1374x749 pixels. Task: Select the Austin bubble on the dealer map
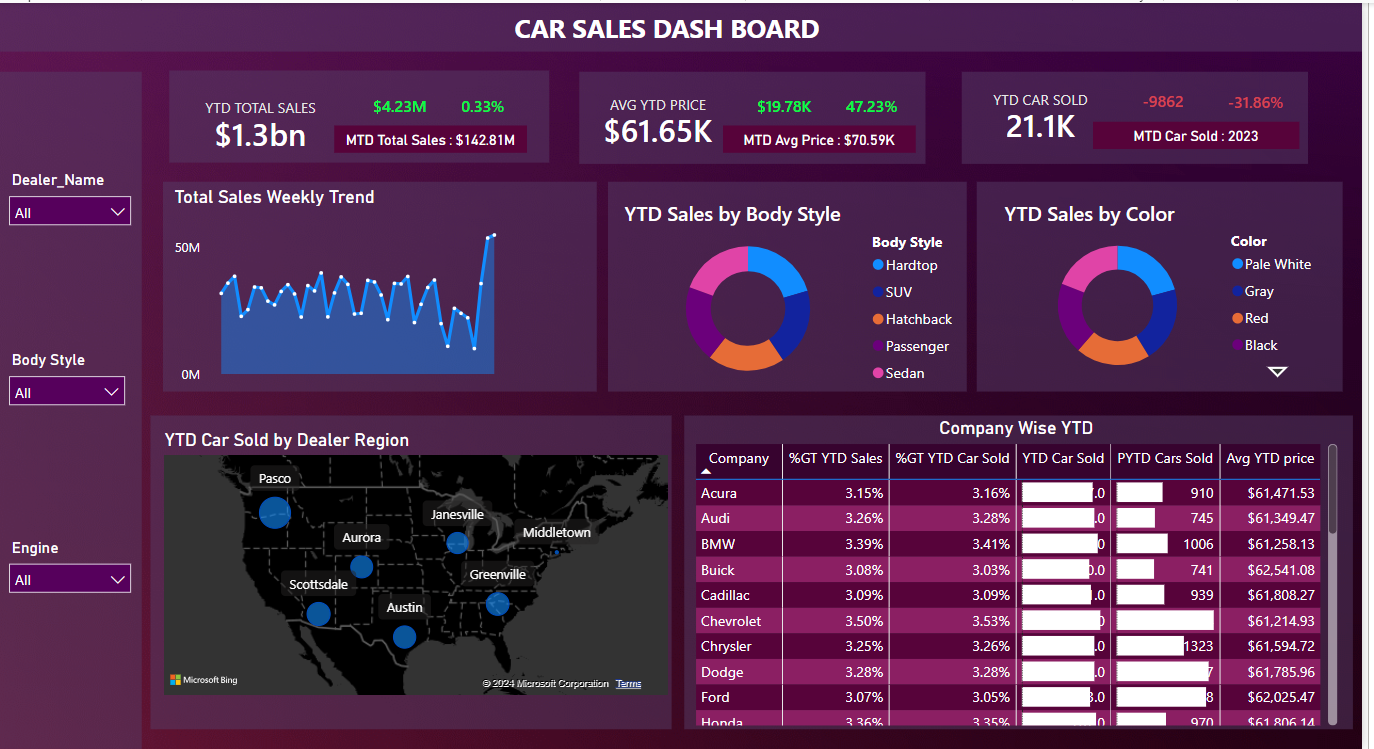(403, 636)
